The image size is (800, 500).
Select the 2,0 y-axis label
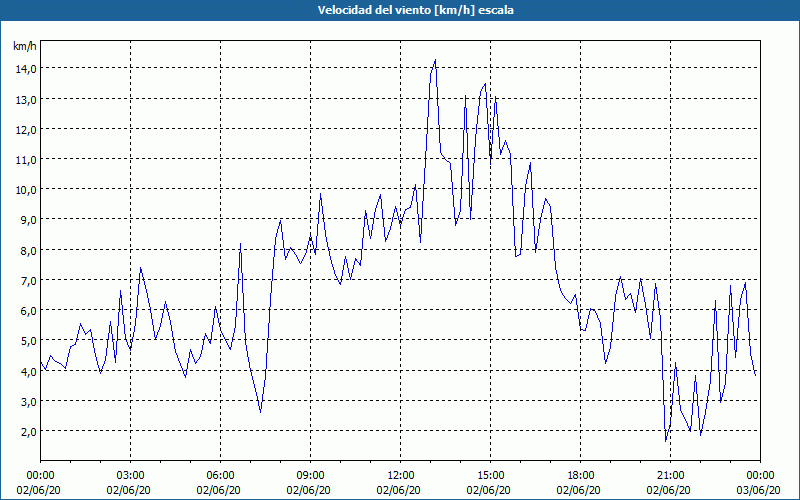pos(28,432)
